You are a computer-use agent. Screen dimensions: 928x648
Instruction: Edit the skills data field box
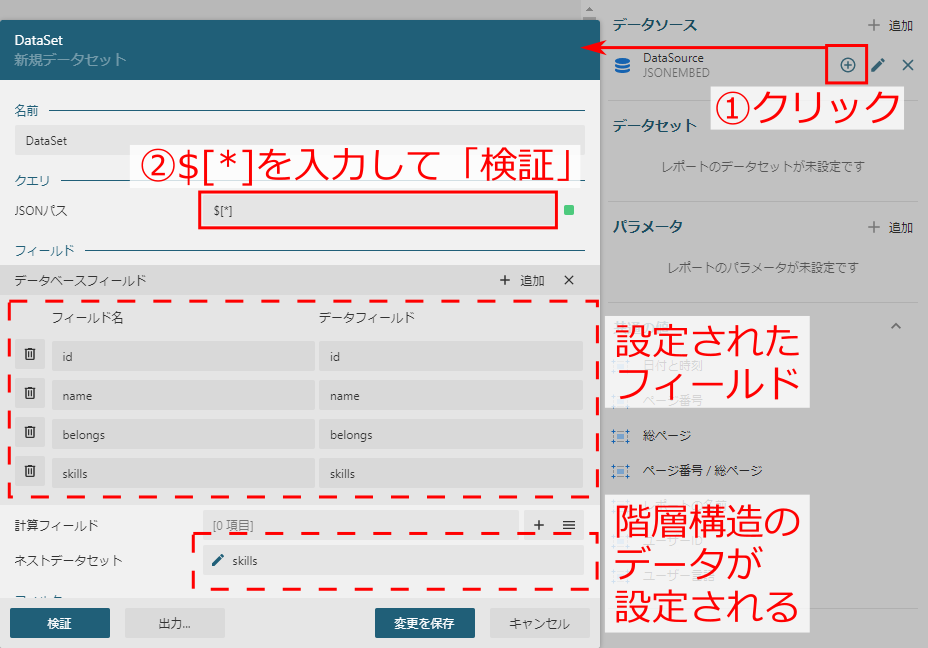[x=450, y=473]
